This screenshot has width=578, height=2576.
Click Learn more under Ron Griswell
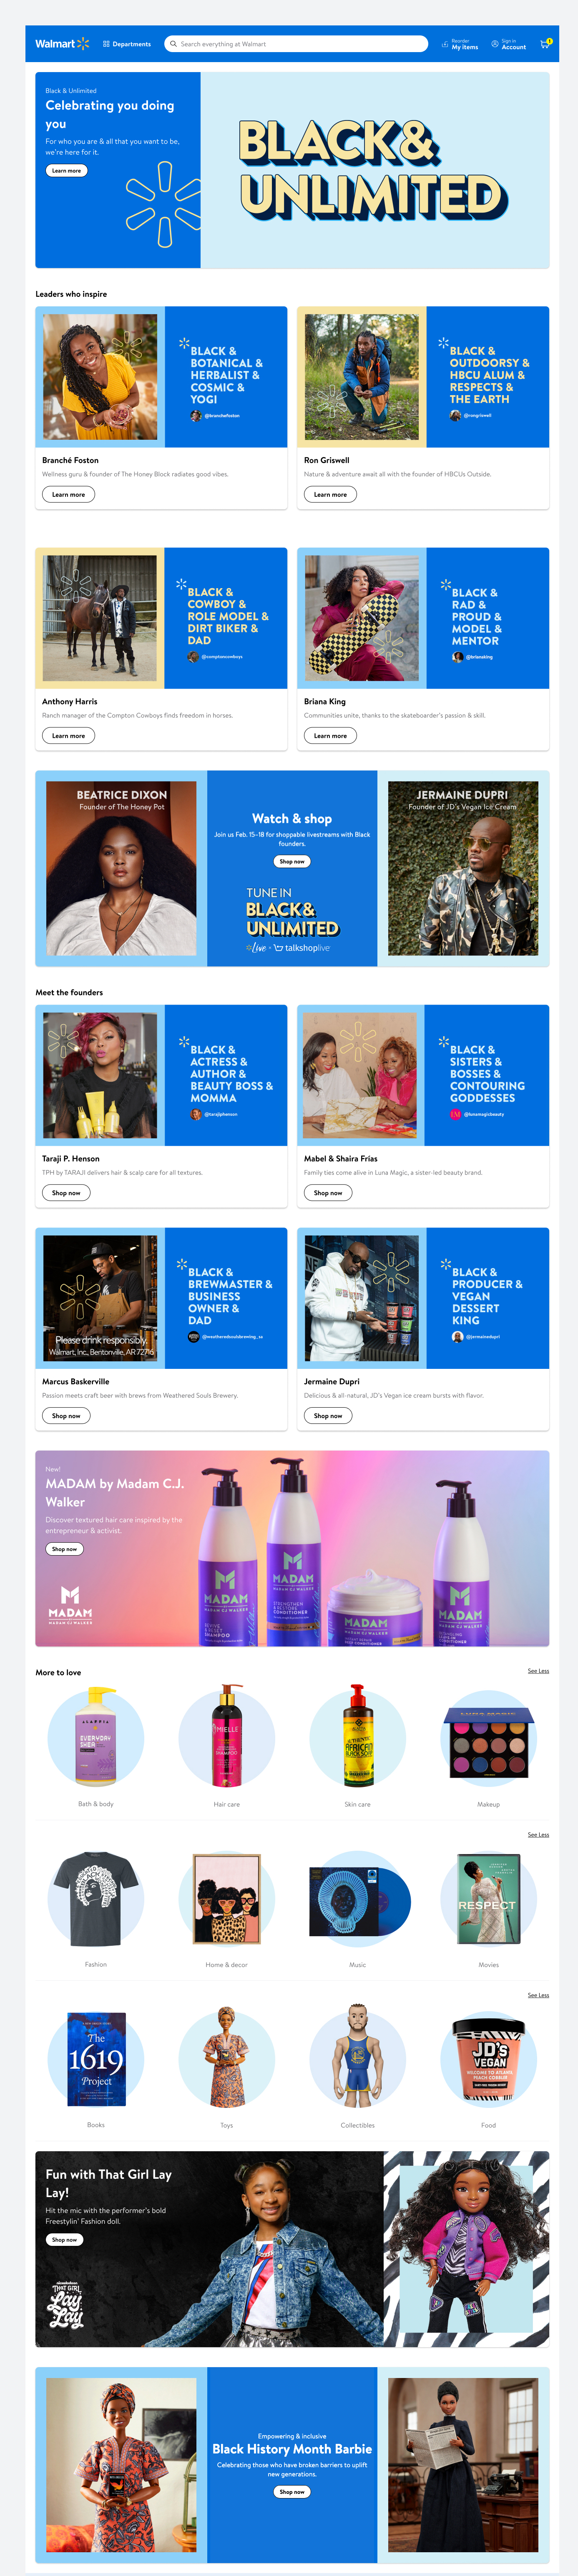(x=330, y=494)
